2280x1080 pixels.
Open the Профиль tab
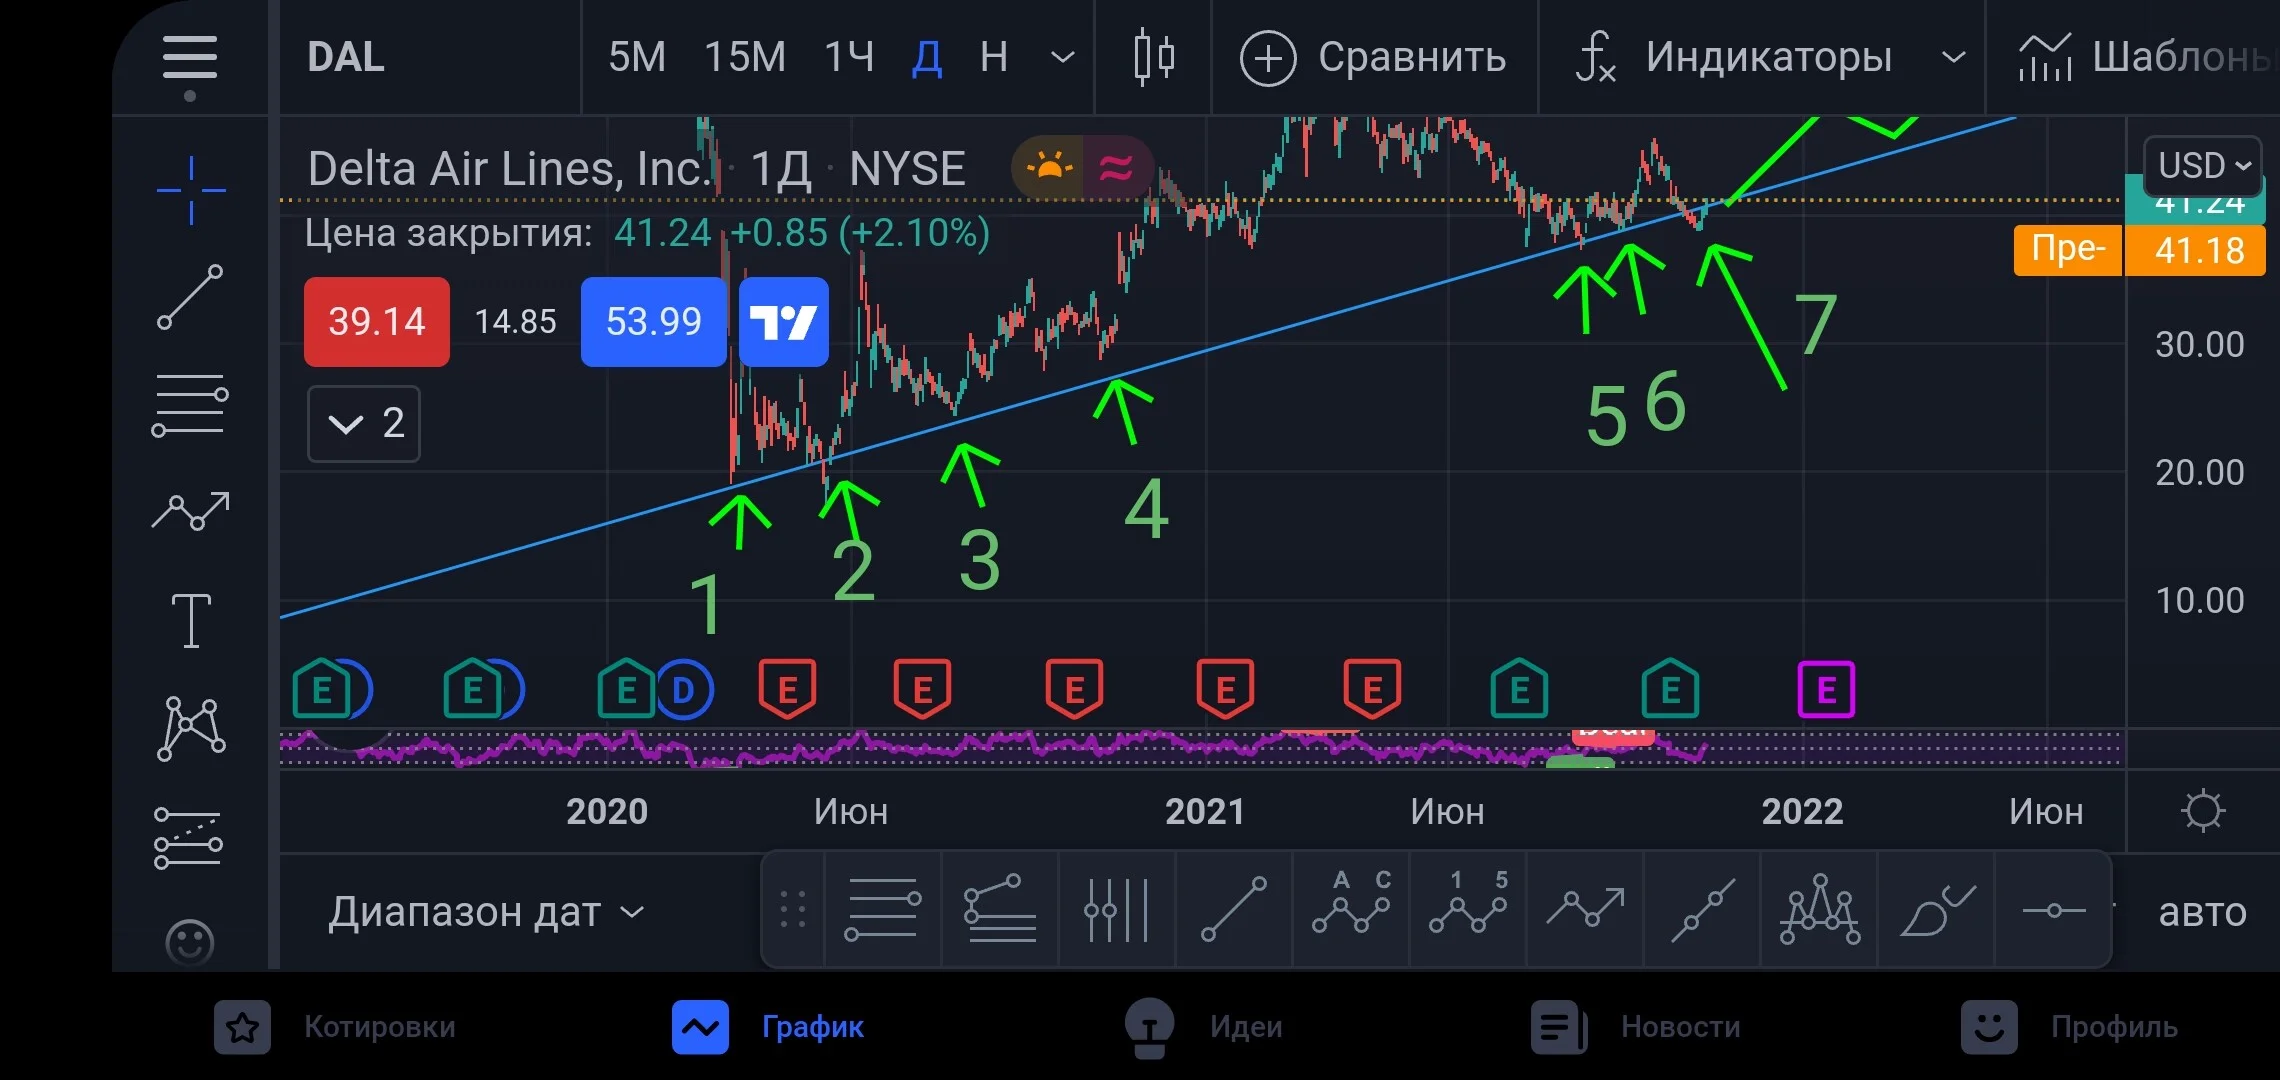(2069, 1027)
